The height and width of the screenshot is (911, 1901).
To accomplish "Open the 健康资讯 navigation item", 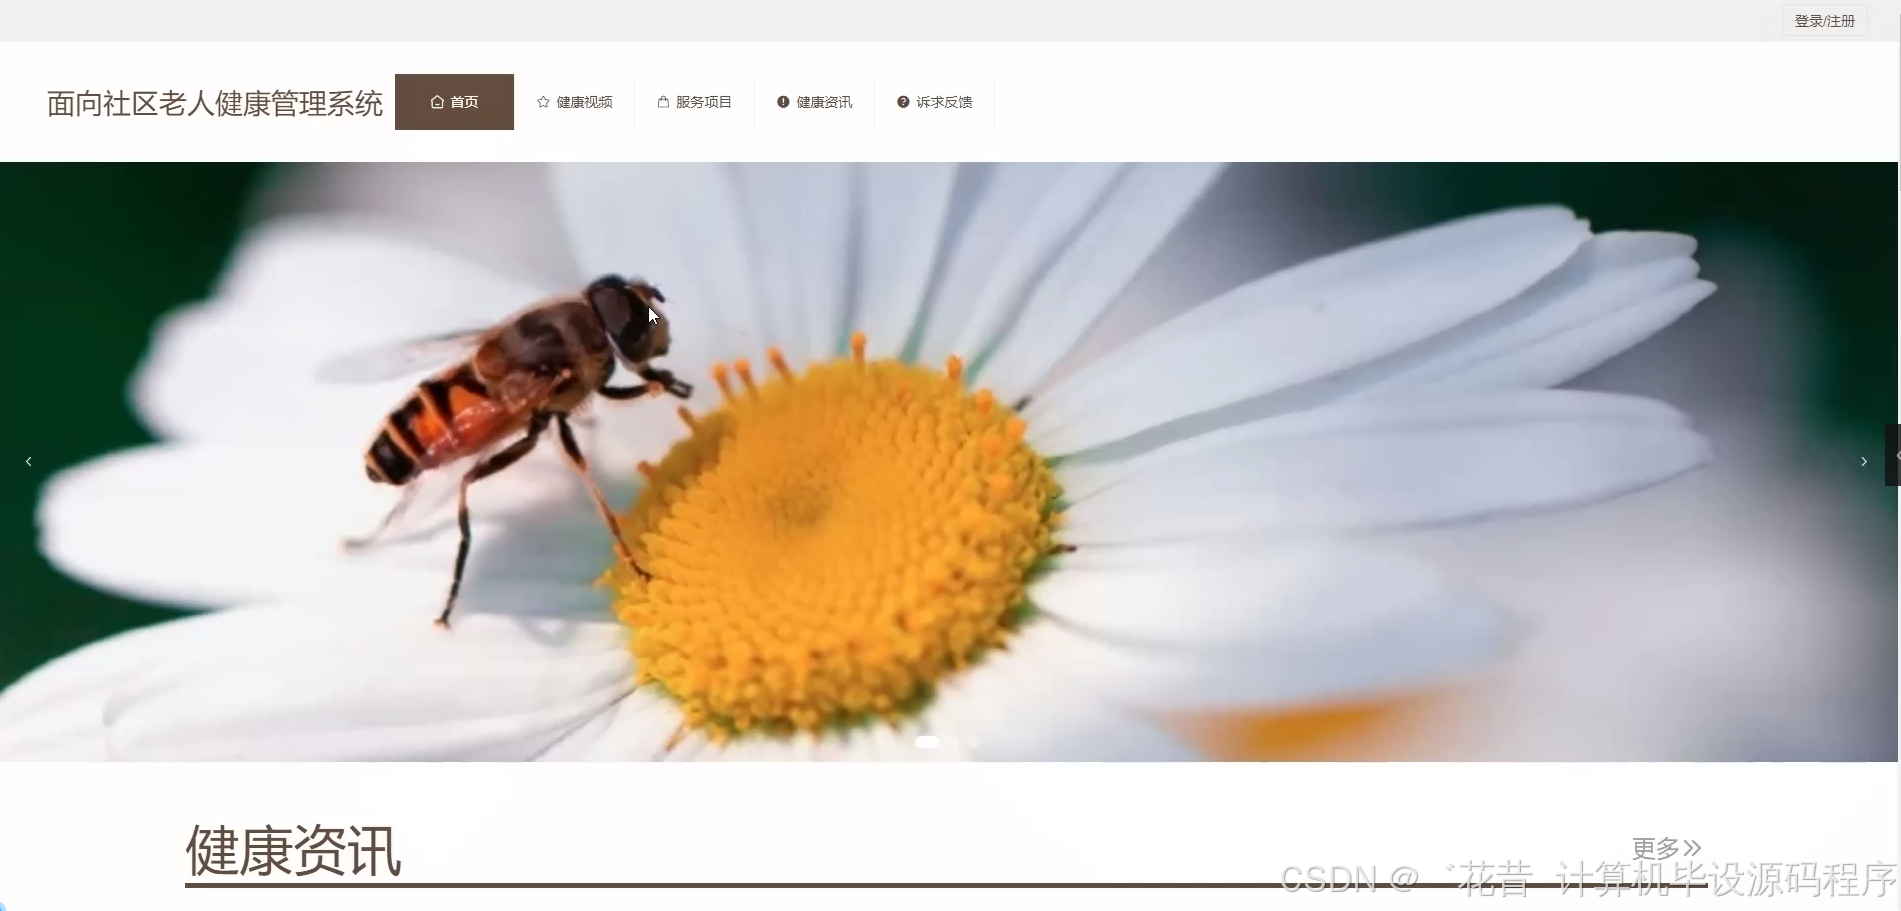I will 814,102.
